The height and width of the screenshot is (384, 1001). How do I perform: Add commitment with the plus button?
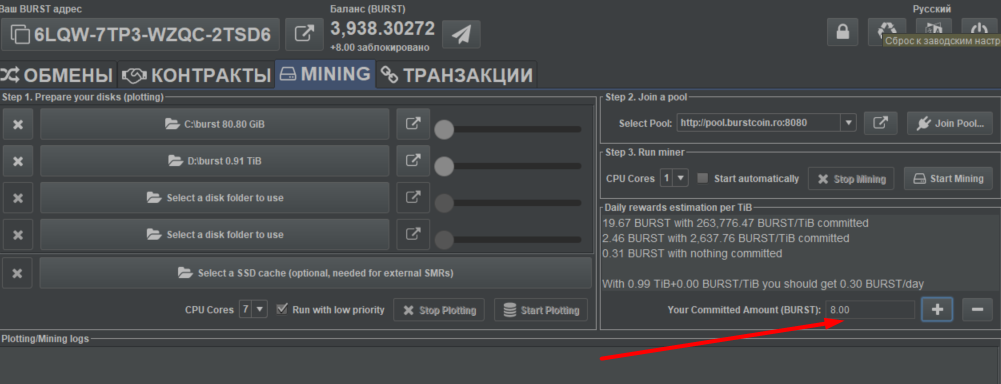tap(937, 309)
